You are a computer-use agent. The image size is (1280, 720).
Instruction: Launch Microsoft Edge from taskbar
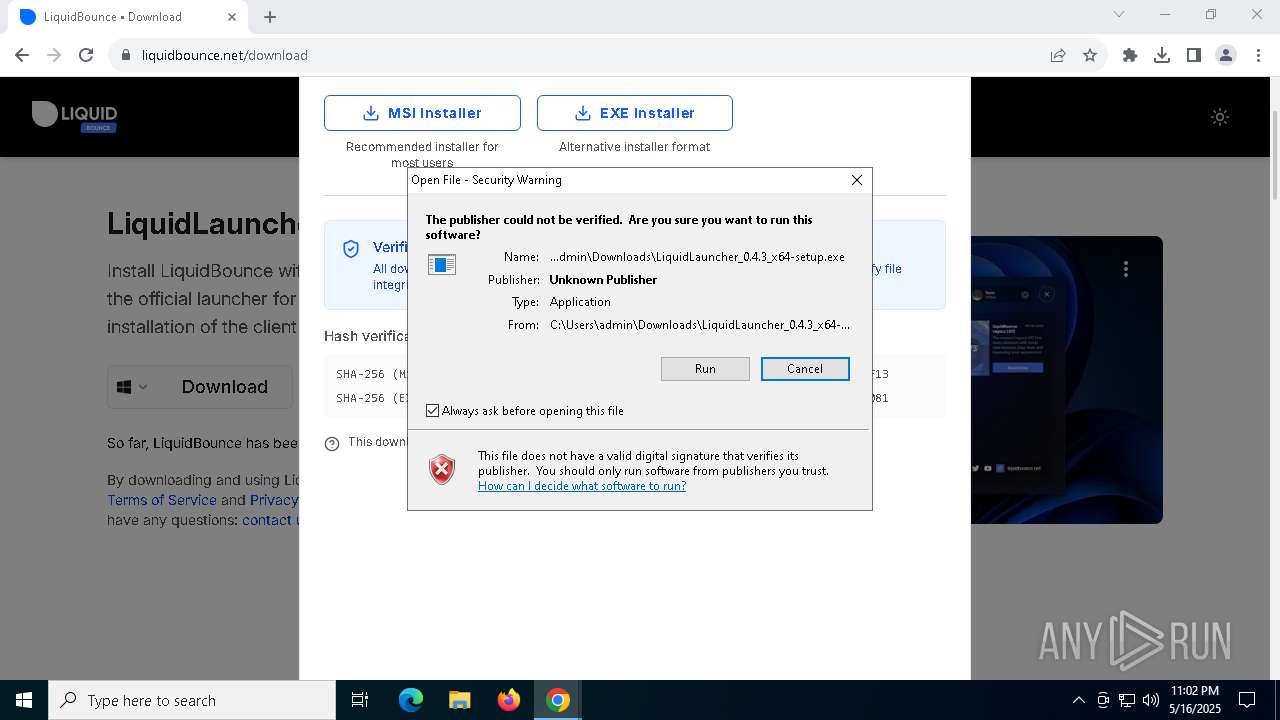(411, 700)
